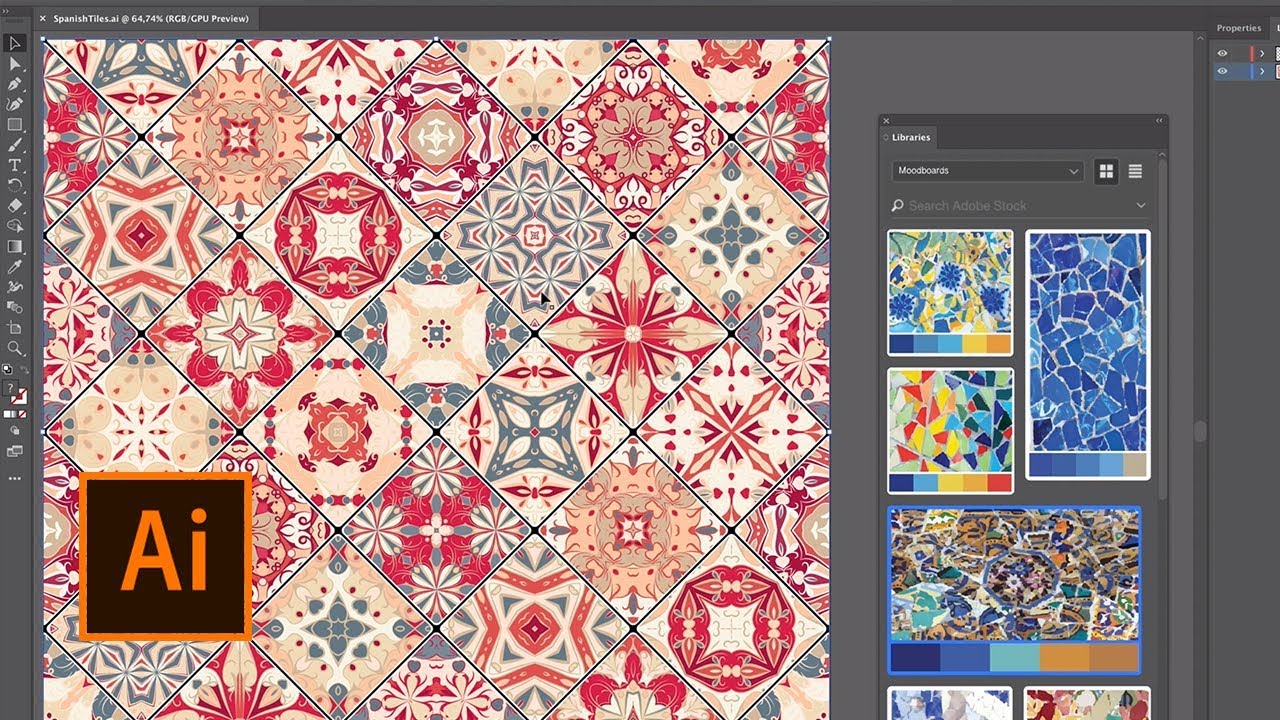
Task: Select the Pen tool
Action: point(15,84)
